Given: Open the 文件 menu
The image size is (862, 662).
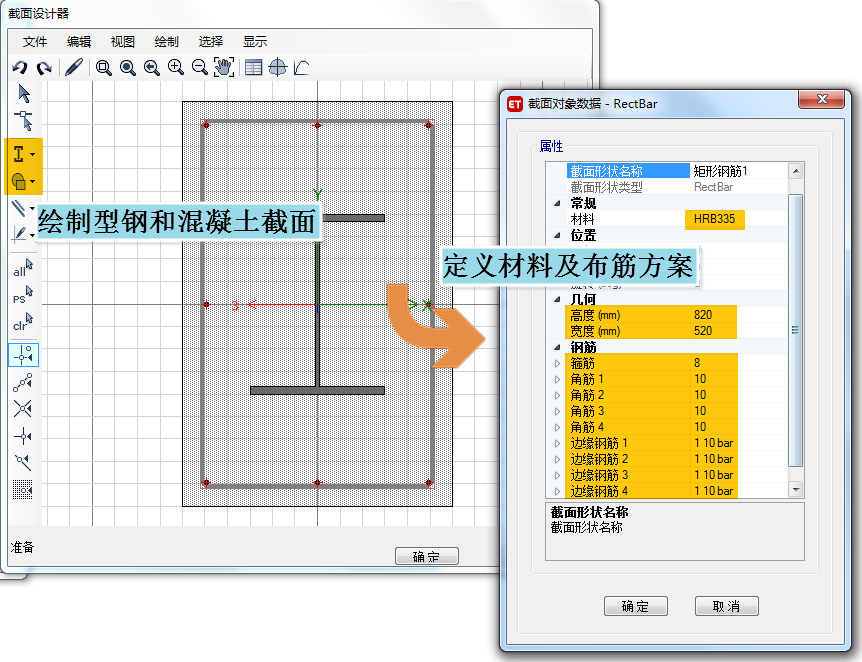Looking at the screenshot, I should (35, 41).
